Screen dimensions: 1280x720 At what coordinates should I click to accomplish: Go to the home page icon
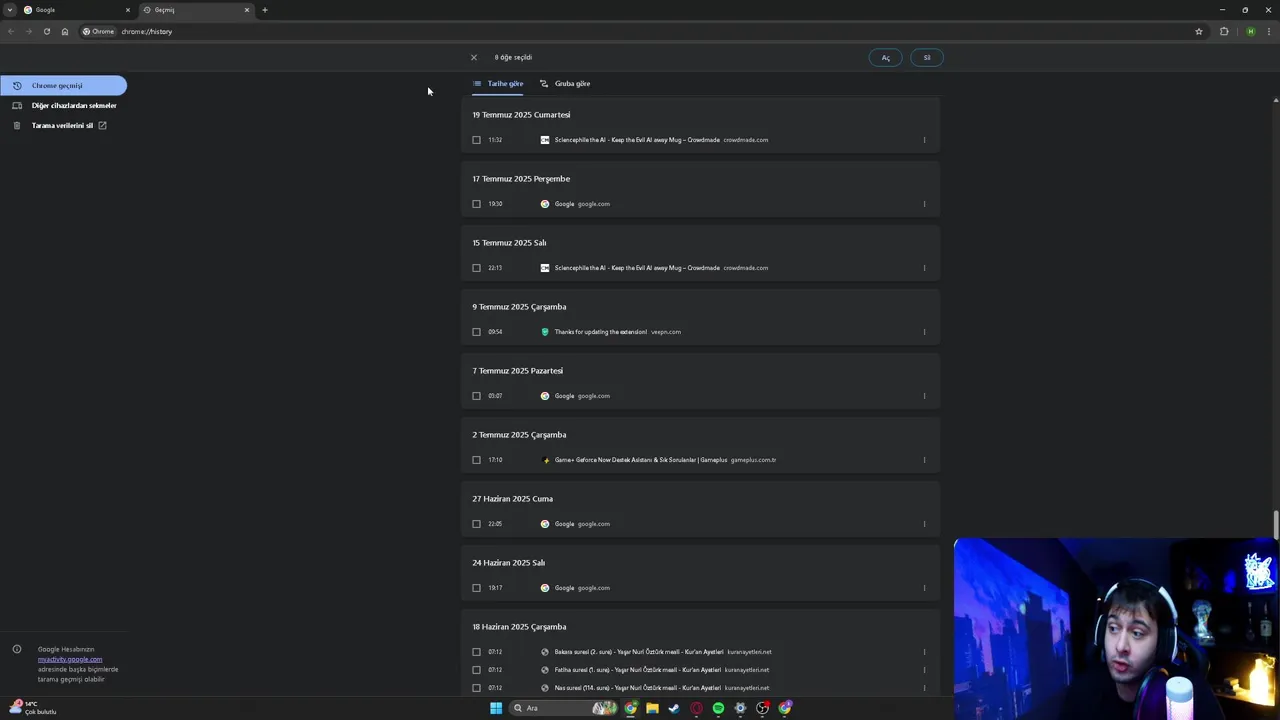(x=65, y=31)
